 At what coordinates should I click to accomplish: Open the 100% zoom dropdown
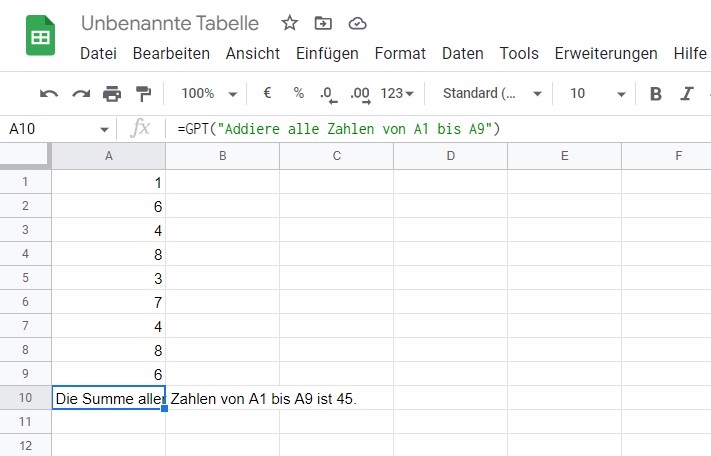(209, 93)
